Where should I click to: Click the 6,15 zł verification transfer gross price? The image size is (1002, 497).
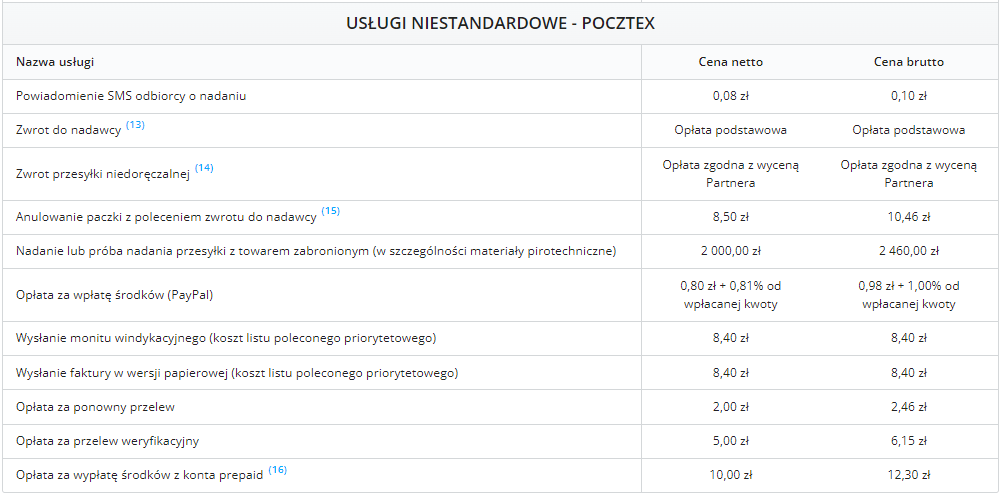(908, 441)
